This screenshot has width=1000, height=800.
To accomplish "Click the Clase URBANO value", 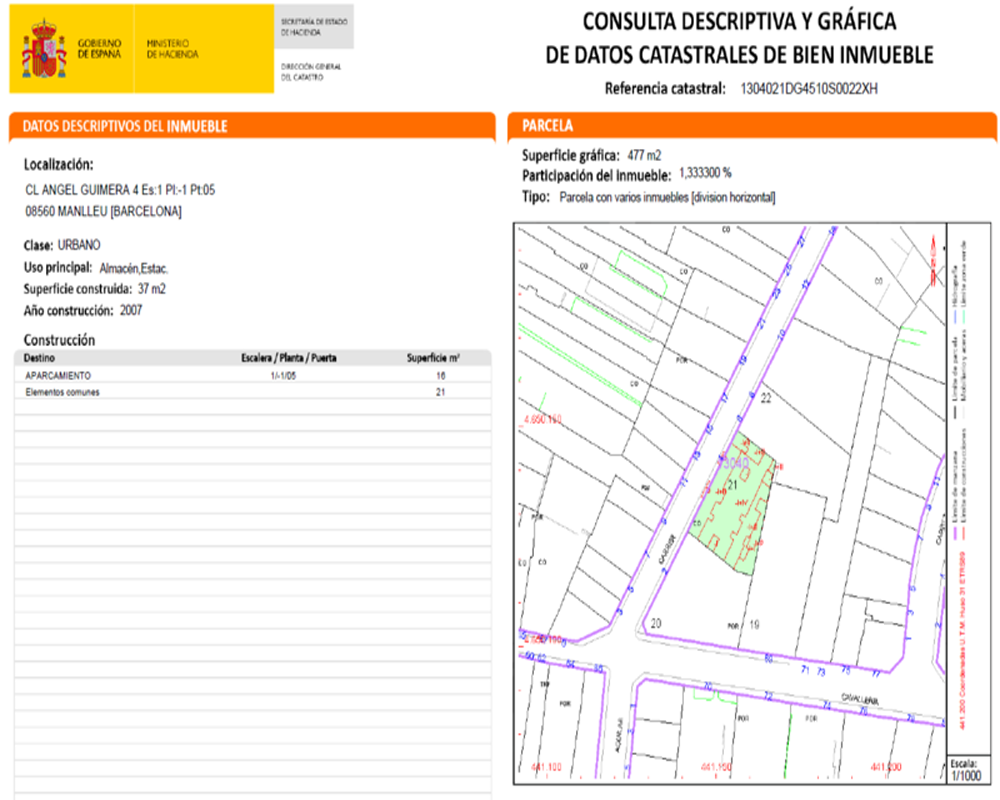I will pyautogui.click(x=79, y=245).
